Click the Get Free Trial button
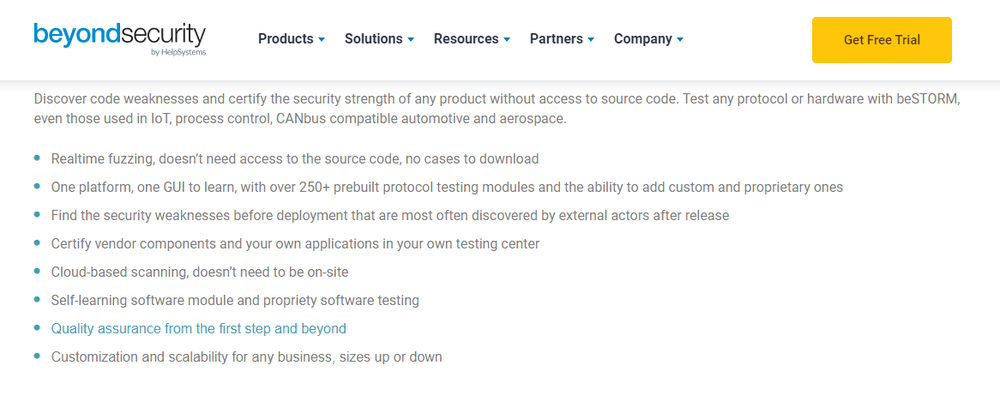1000x412 pixels. [881, 40]
